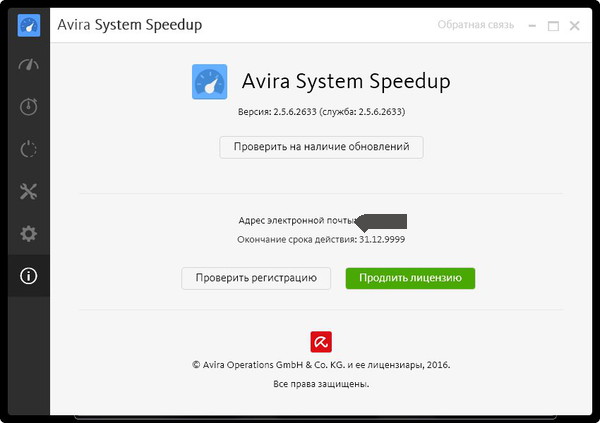The height and width of the screenshot is (423, 600).
Task: Minimize the Avira System Speedup window
Action: [527, 23]
